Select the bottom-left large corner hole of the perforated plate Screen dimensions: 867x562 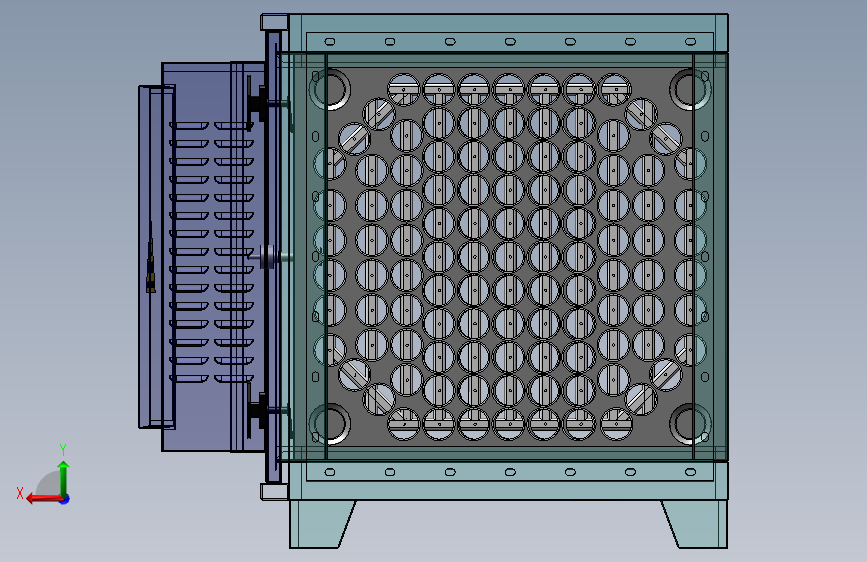pyautogui.click(x=331, y=424)
